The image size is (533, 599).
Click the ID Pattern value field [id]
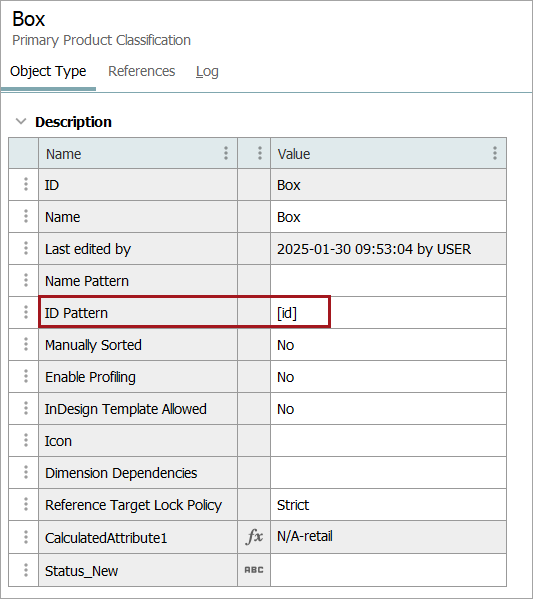[x=388, y=313]
